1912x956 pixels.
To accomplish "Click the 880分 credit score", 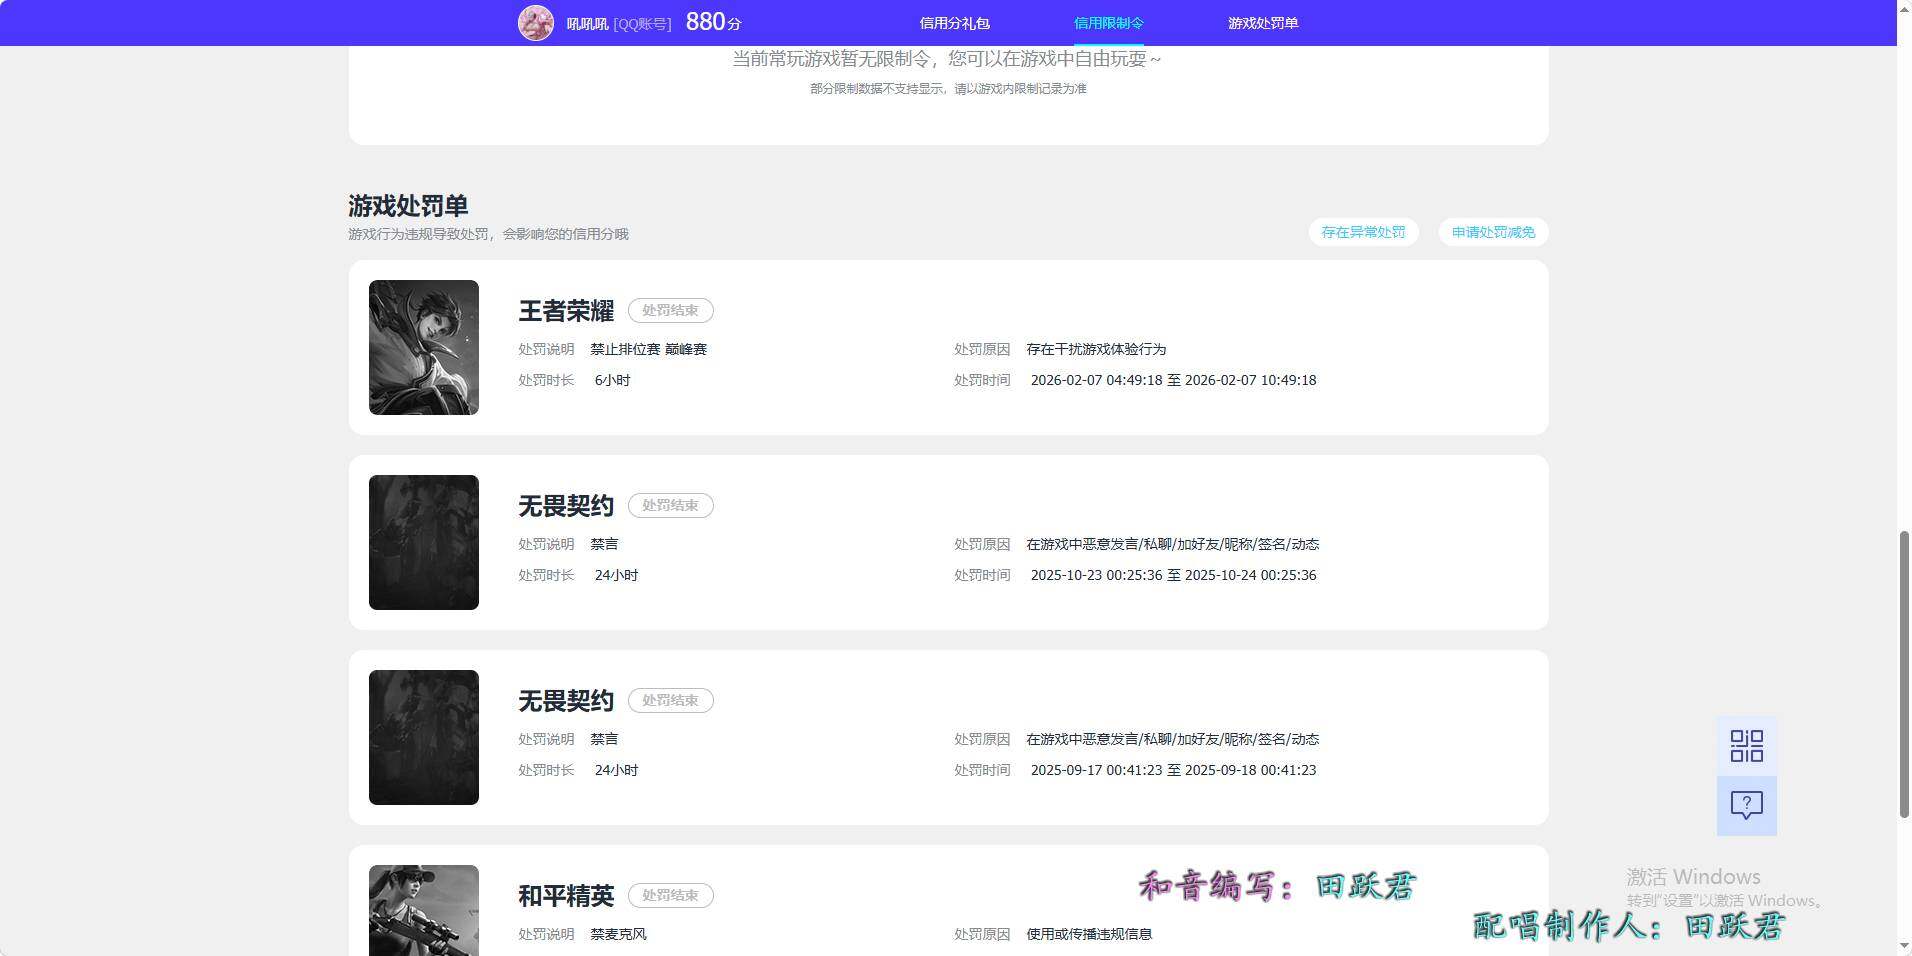I will click(713, 22).
